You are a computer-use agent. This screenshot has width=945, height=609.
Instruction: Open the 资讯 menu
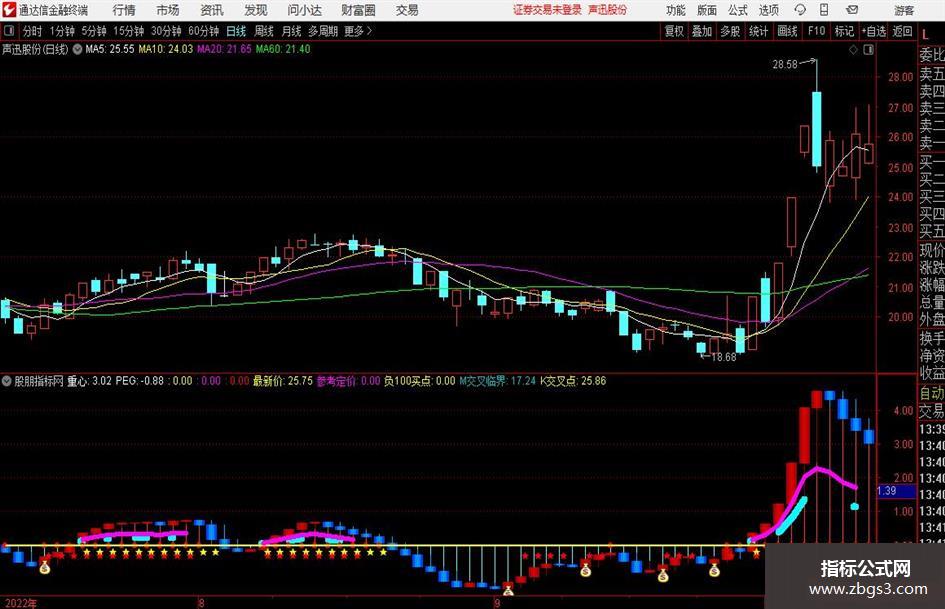(212, 10)
